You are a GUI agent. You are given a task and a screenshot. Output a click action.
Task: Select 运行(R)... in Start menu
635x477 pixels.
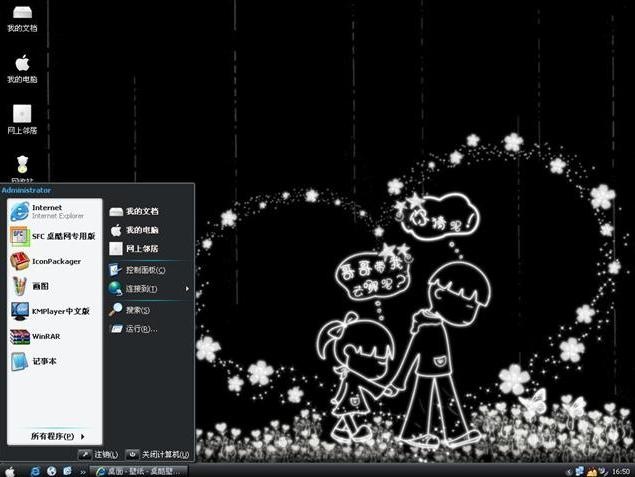(x=142, y=328)
